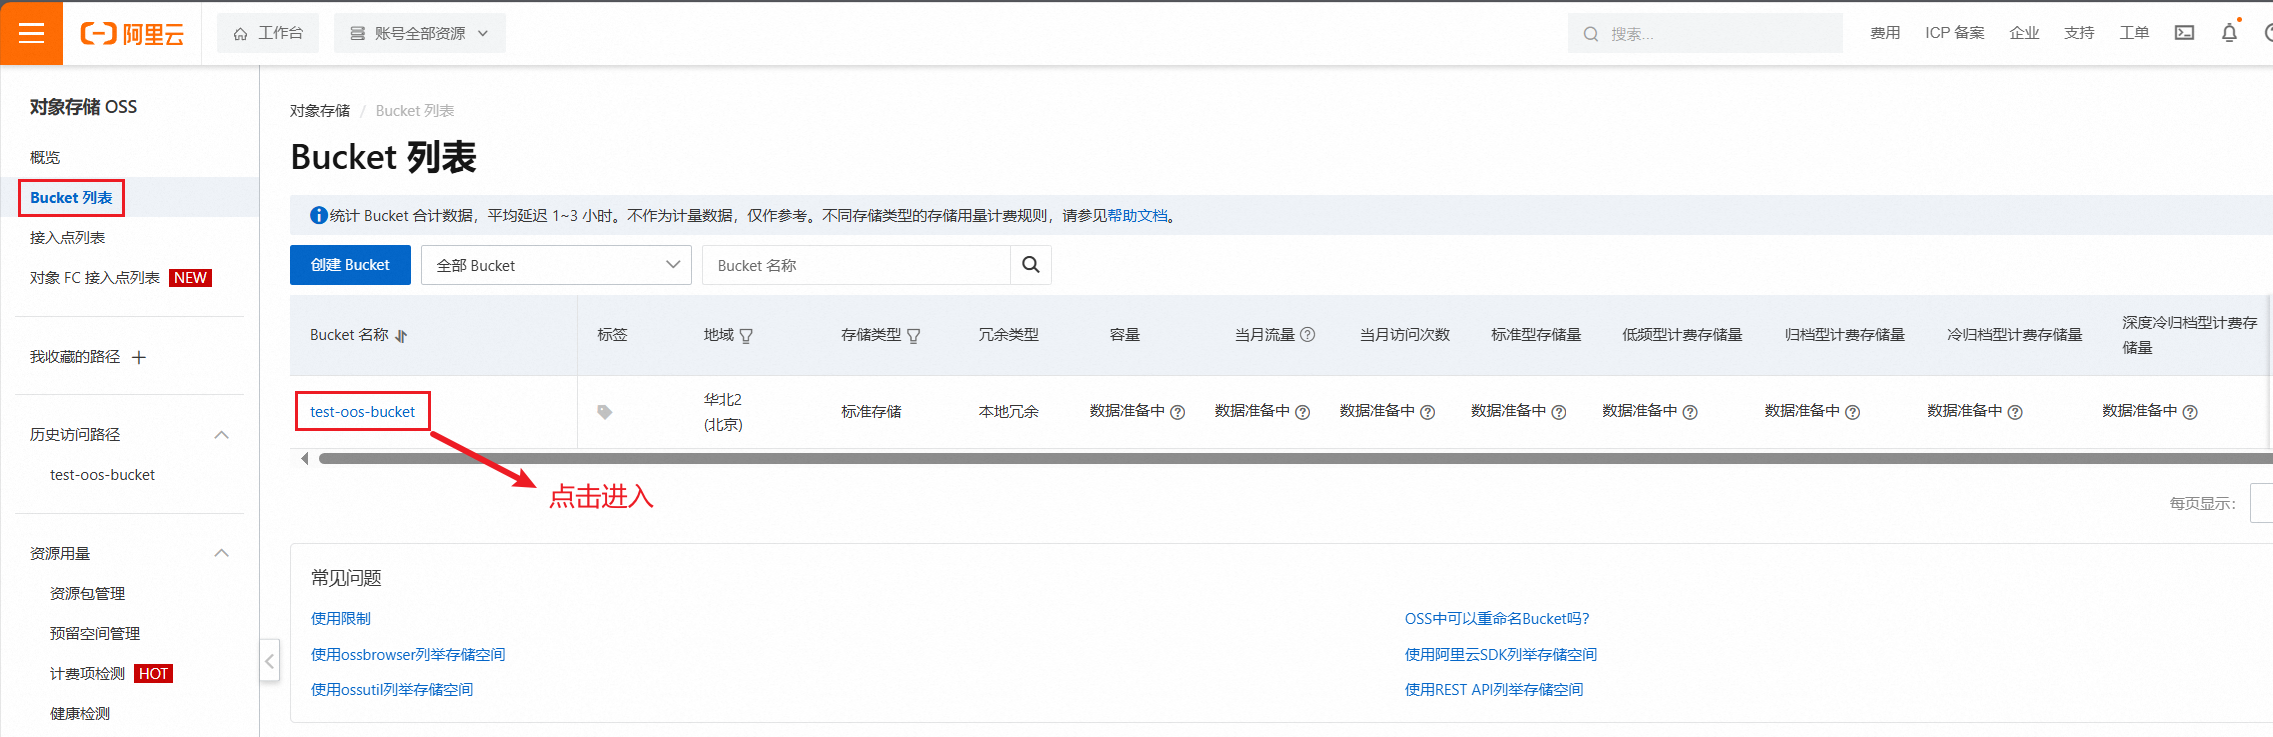Open 资源包管理 in the sidebar
Image resolution: width=2273 pixels, height=737 pixels.
coord(87,593)
